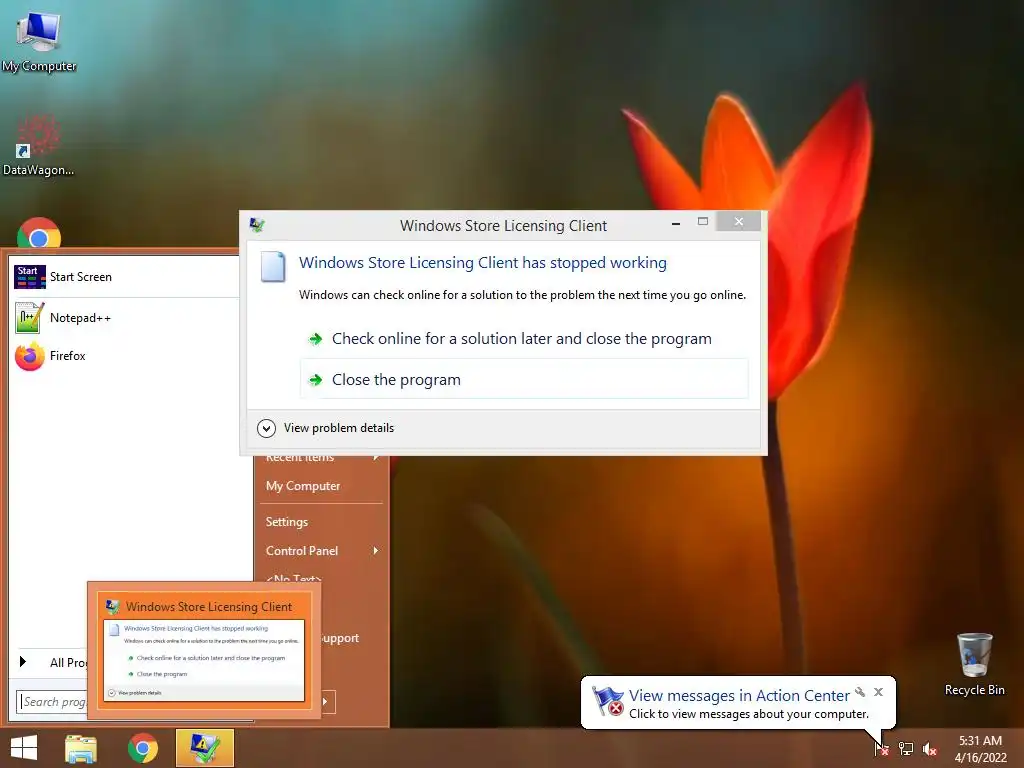Expand All Programs arrow
1024x768 pixels.
[23, 662]
